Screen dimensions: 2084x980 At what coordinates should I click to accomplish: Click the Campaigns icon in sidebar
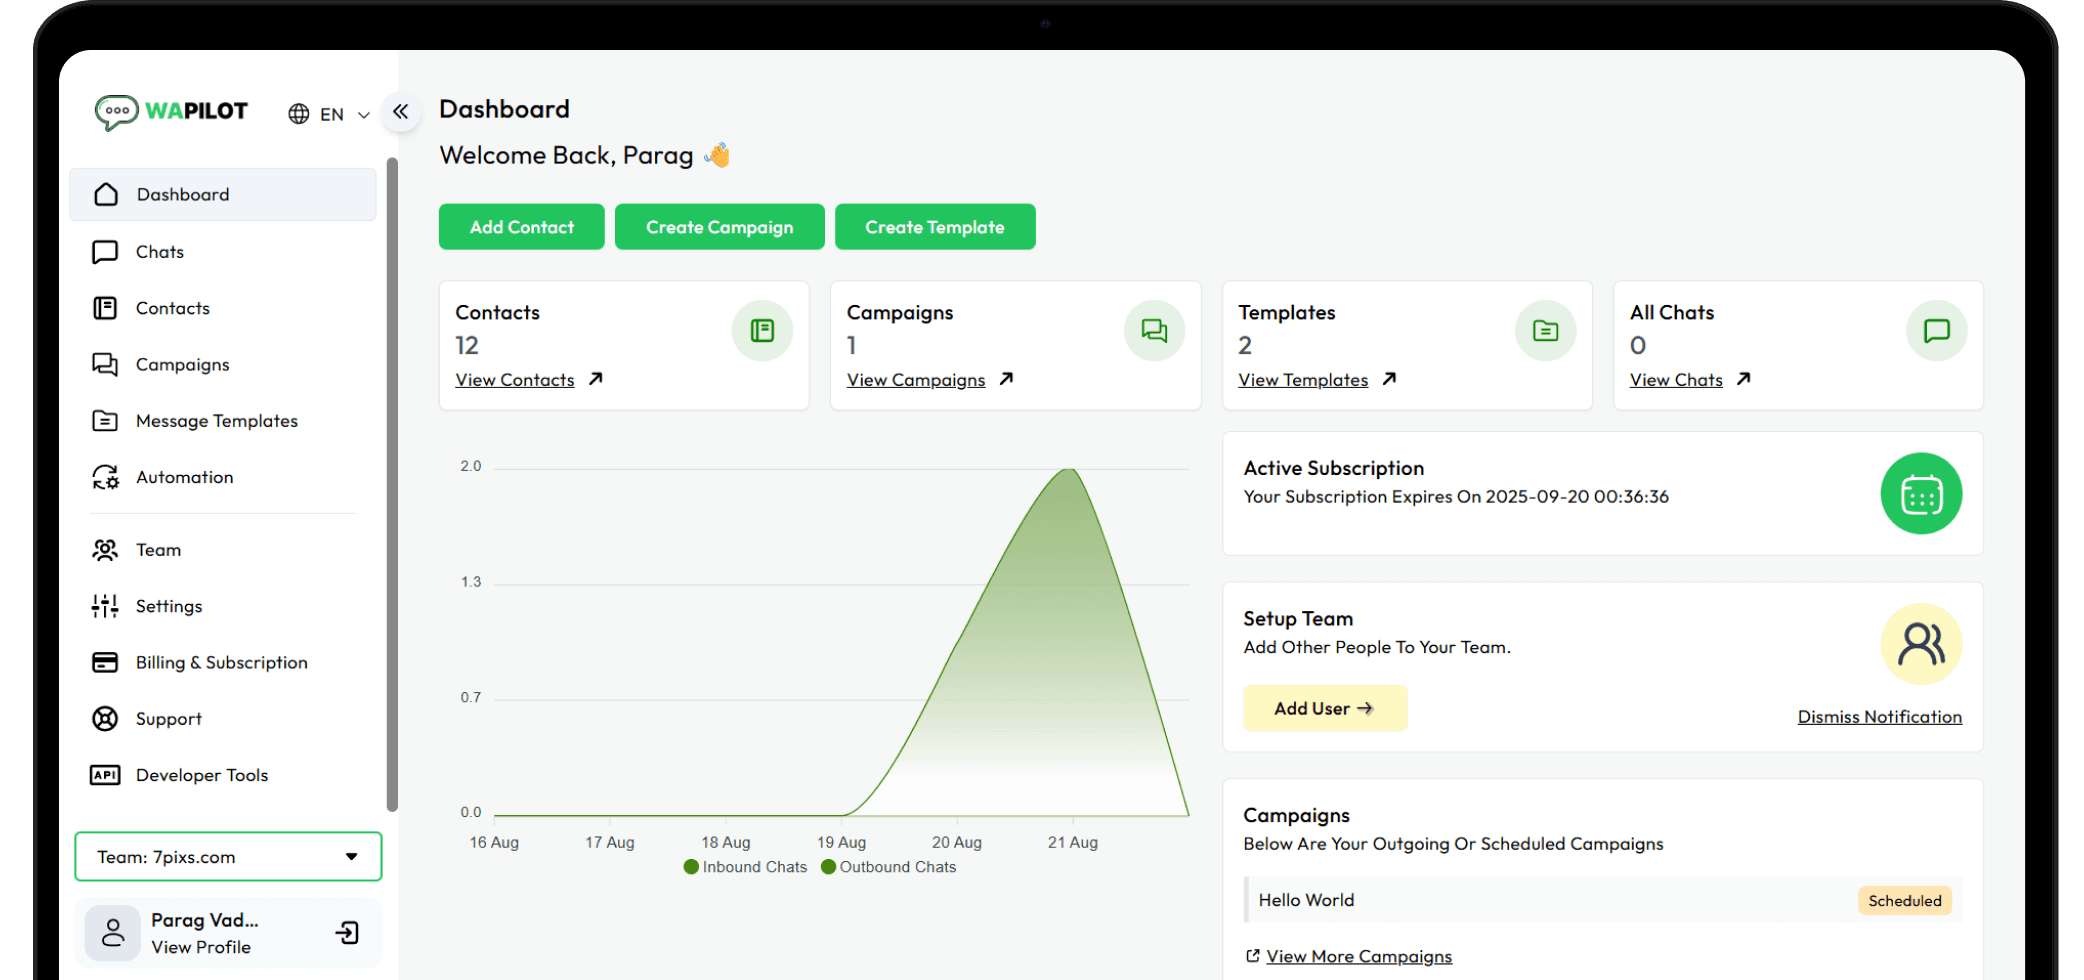tap(105, 365)
